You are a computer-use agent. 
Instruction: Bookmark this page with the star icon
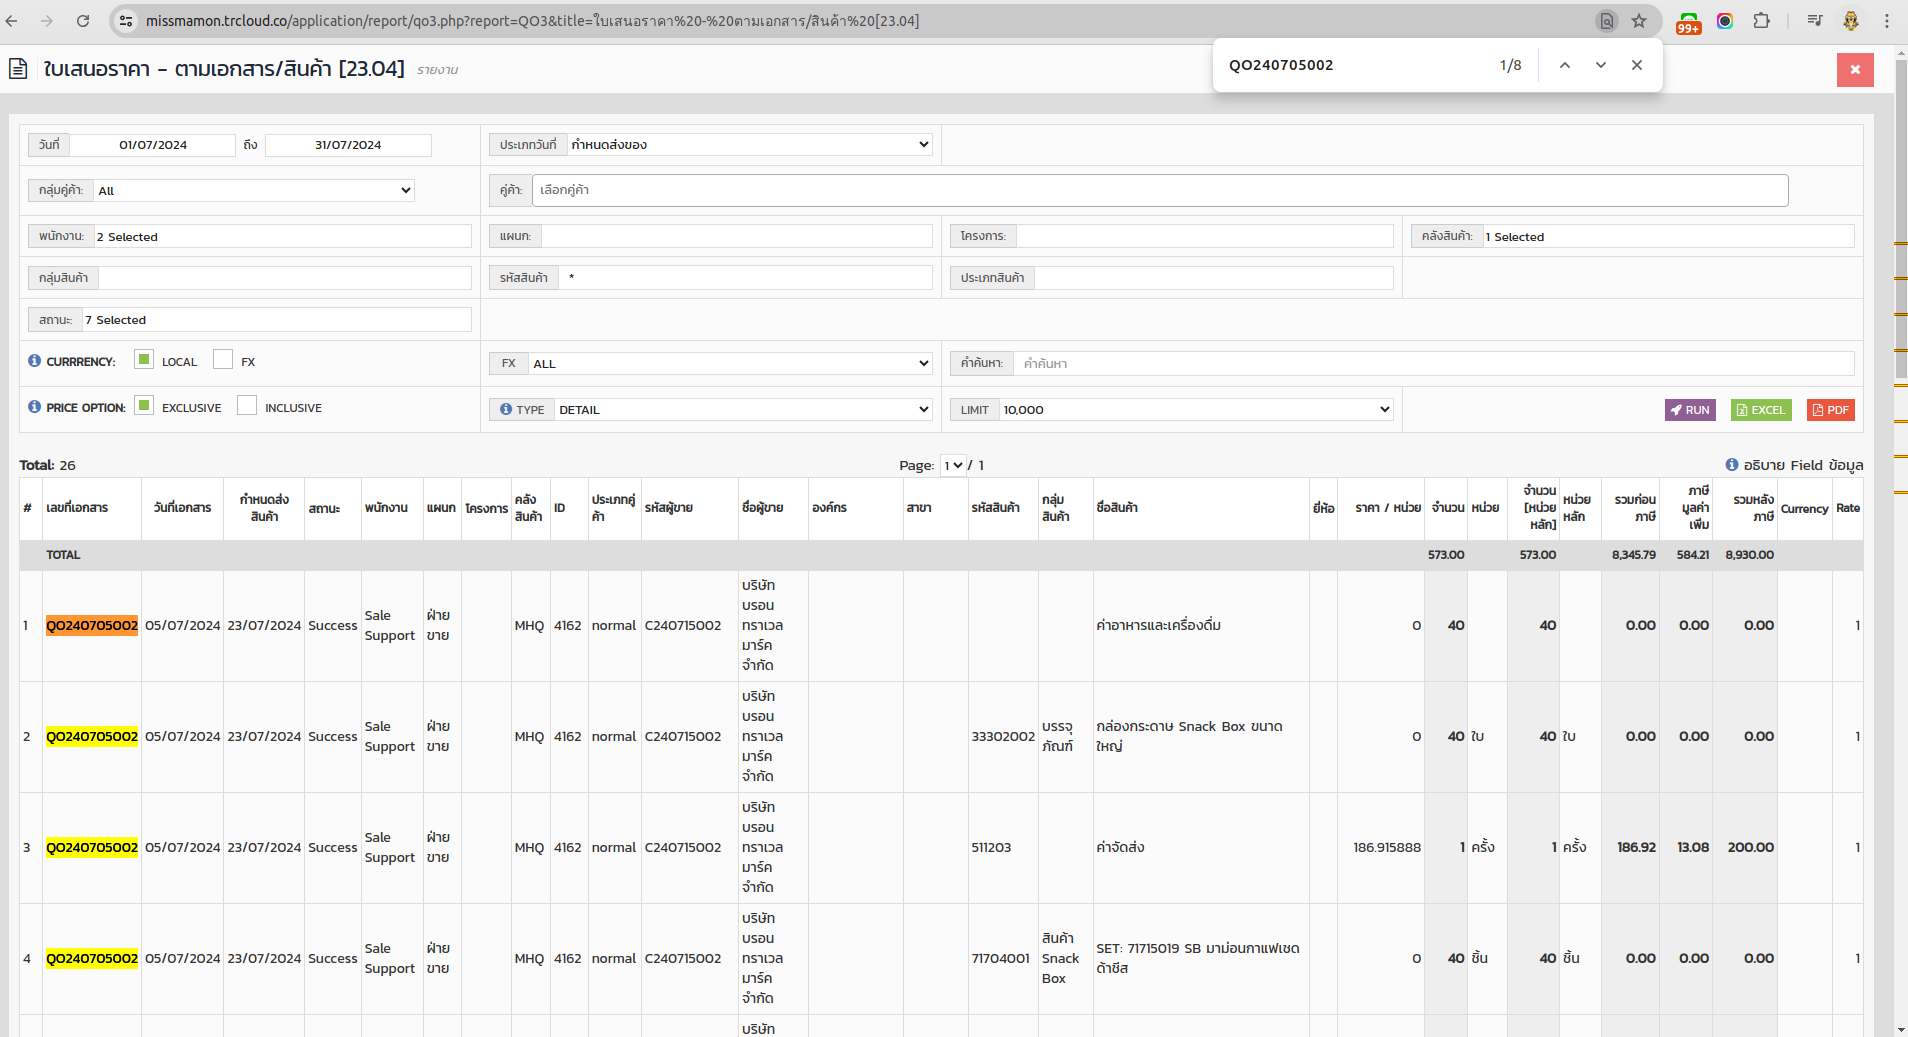click(1639, 21)
